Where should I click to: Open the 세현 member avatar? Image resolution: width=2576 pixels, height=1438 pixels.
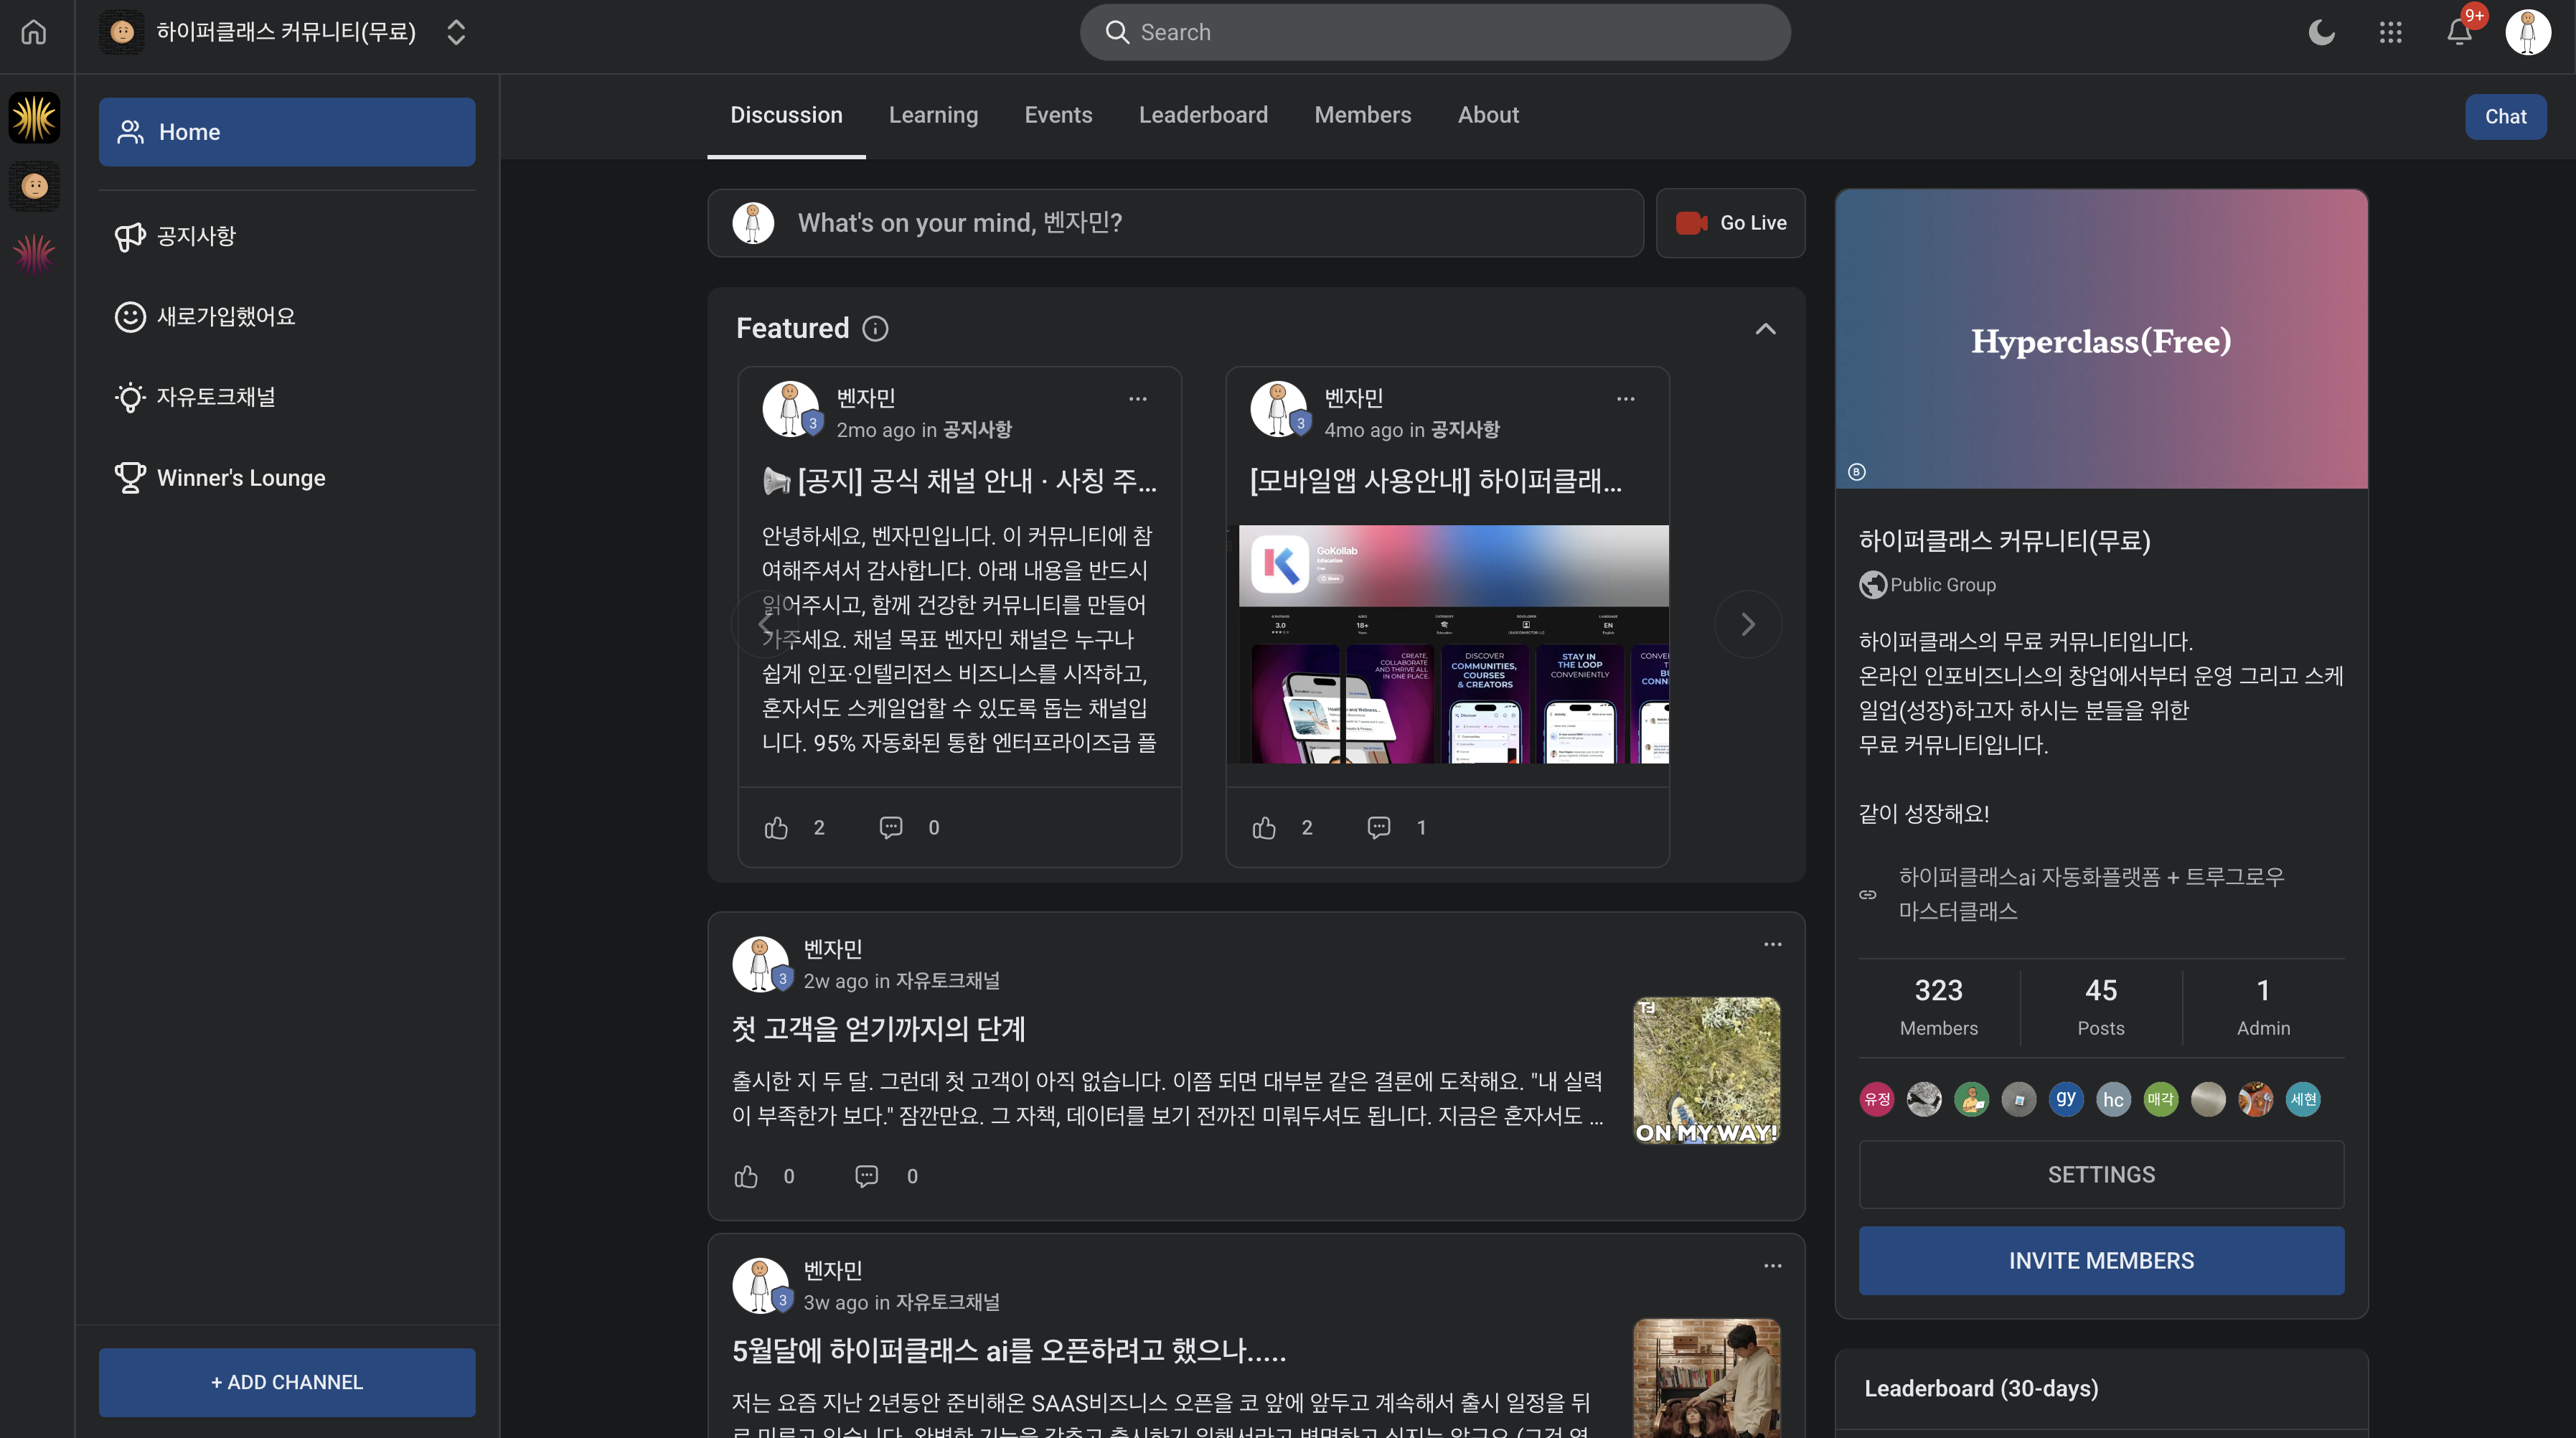tap(2303, 1100)
